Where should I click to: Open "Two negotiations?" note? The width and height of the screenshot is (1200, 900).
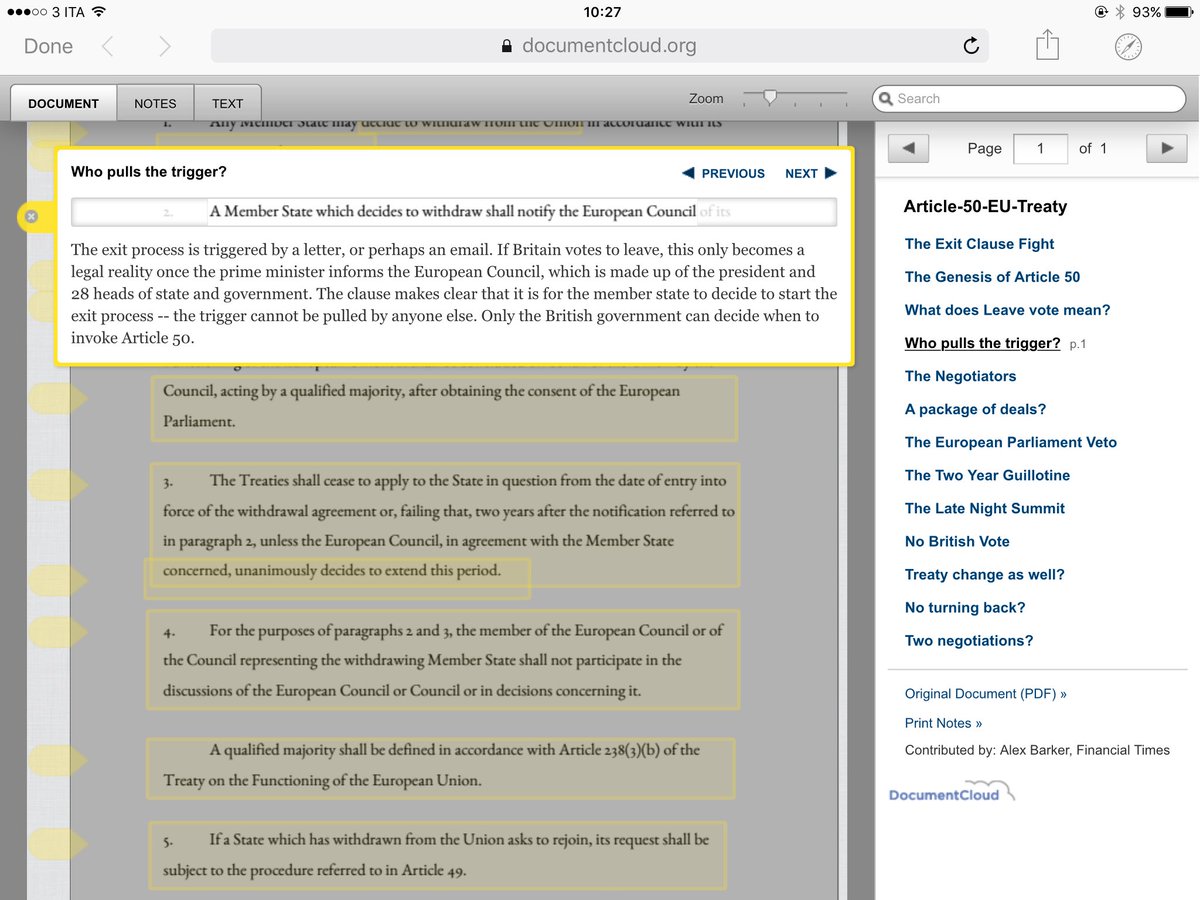[969, 640]
